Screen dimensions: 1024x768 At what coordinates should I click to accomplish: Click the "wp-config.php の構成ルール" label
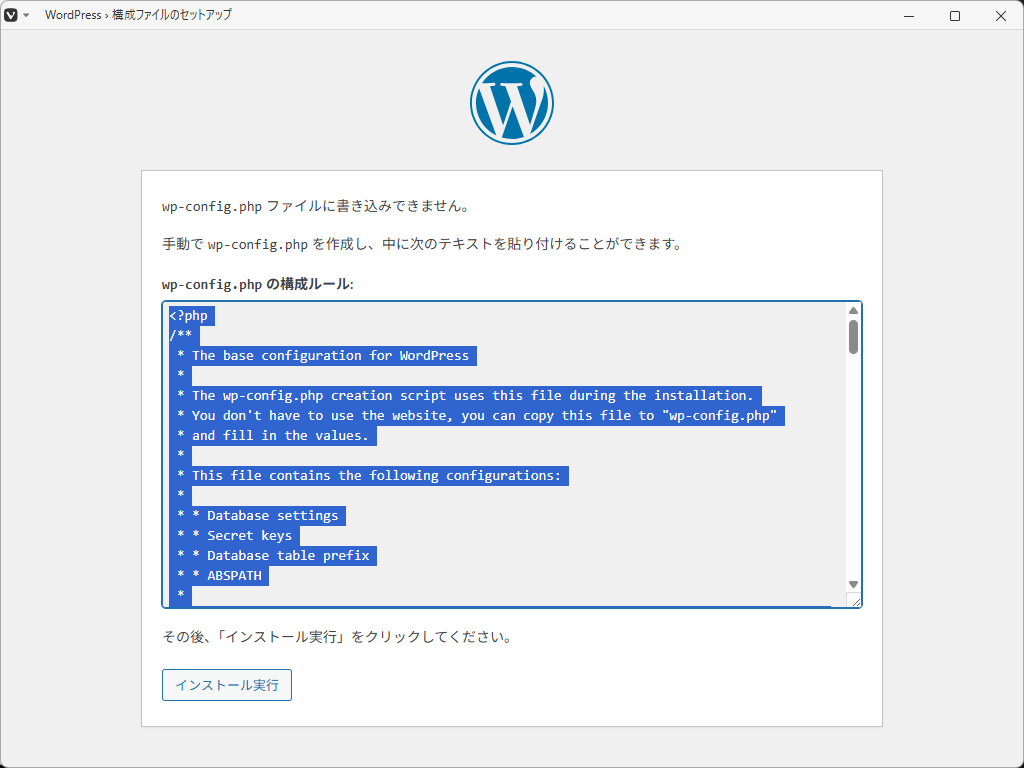[x=257, y=284]
